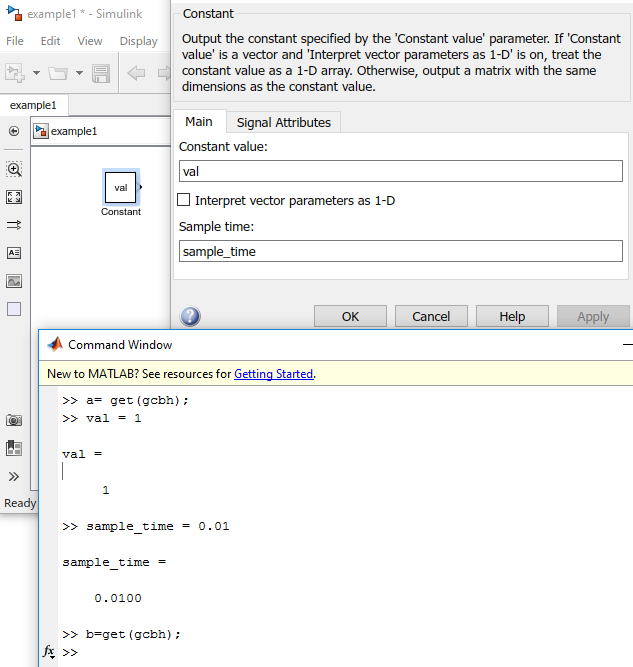Open the Display menu
The height and width of the screenshot is (667, 633).
tap(138, 41)
